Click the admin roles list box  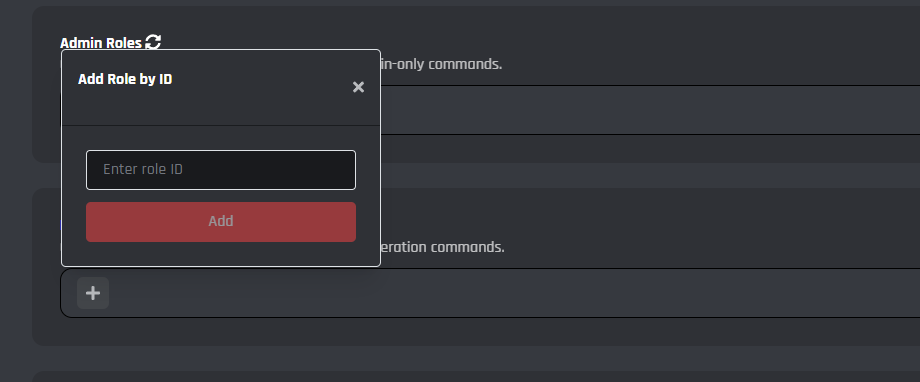click(650, 110)
